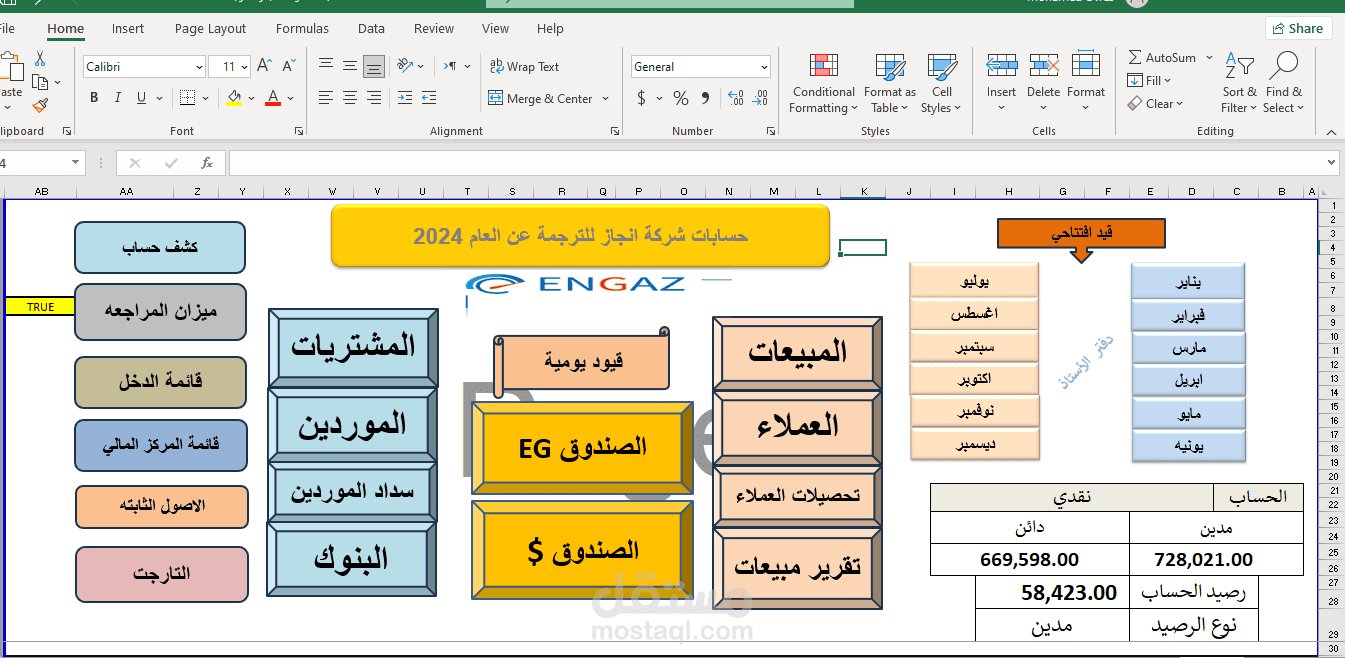Align text right in cell
Image resolution: width=1345 pixels, height=658 pixels.
[374, 98]
